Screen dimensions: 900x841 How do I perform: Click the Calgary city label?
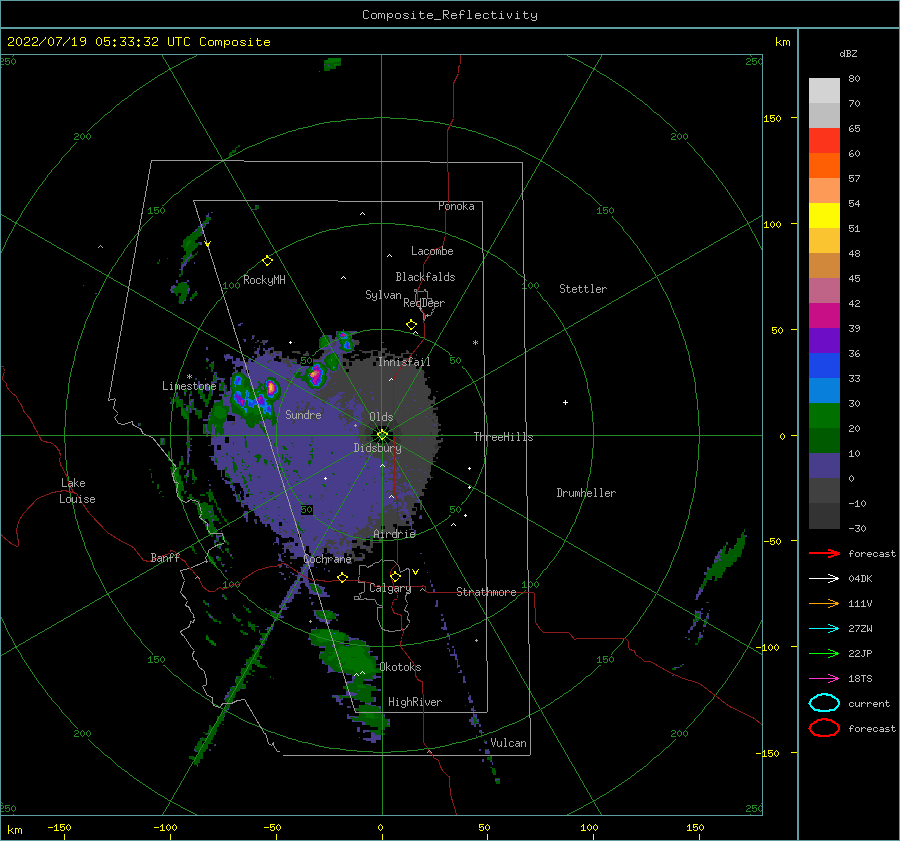[390, 588]
